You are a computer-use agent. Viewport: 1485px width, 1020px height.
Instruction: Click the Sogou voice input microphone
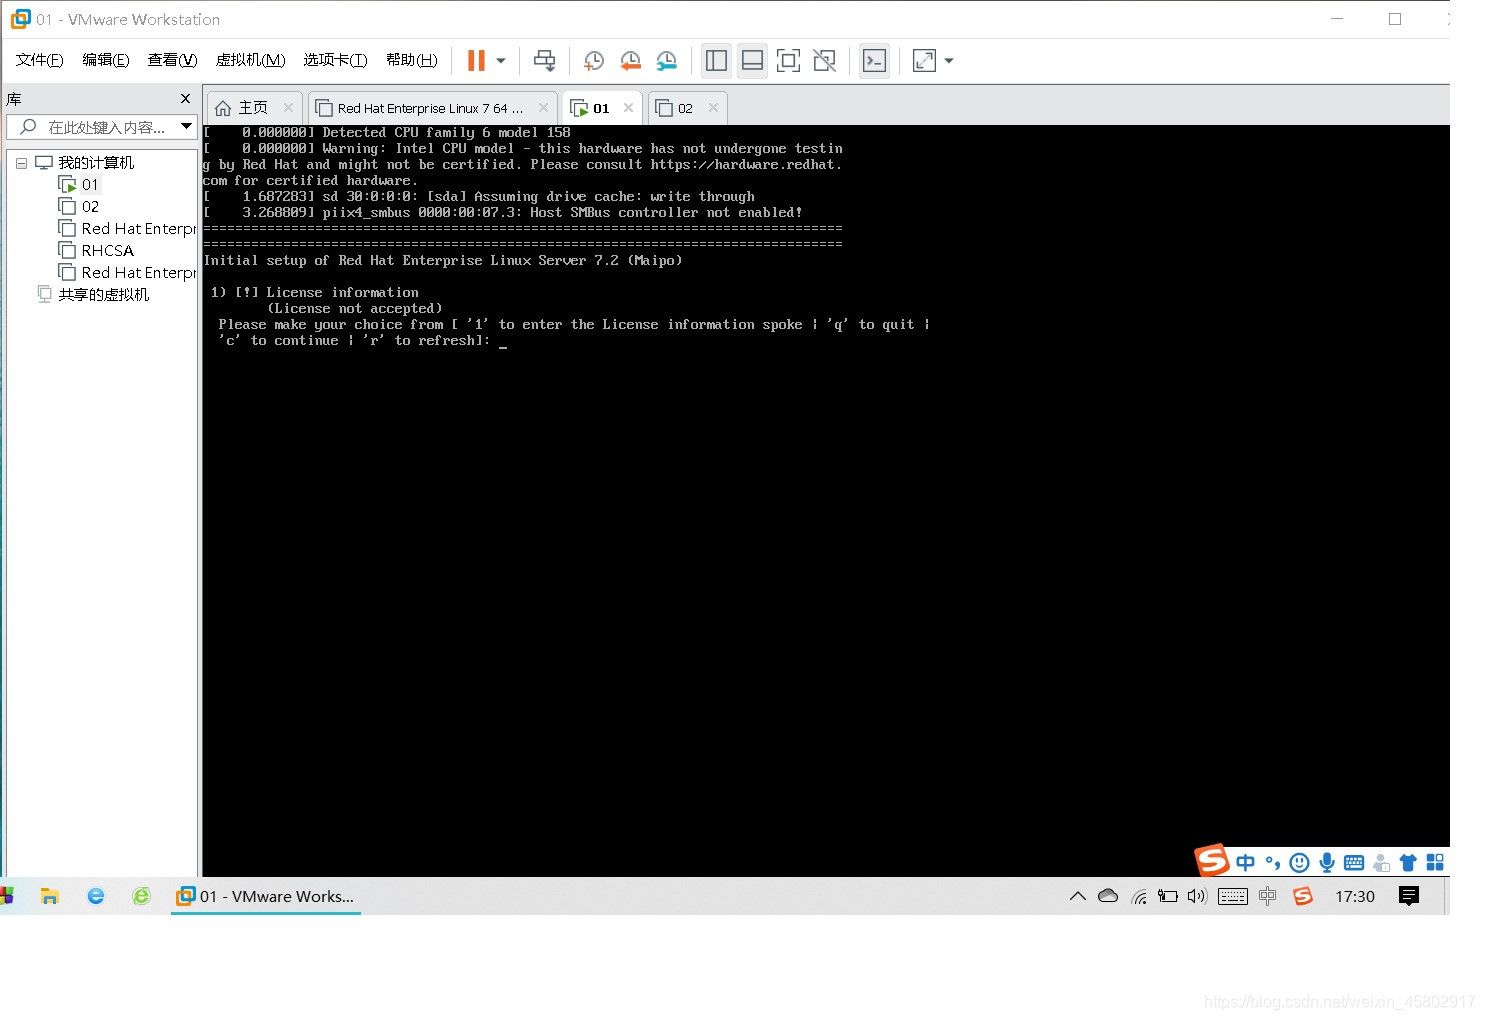(1327, 863)
